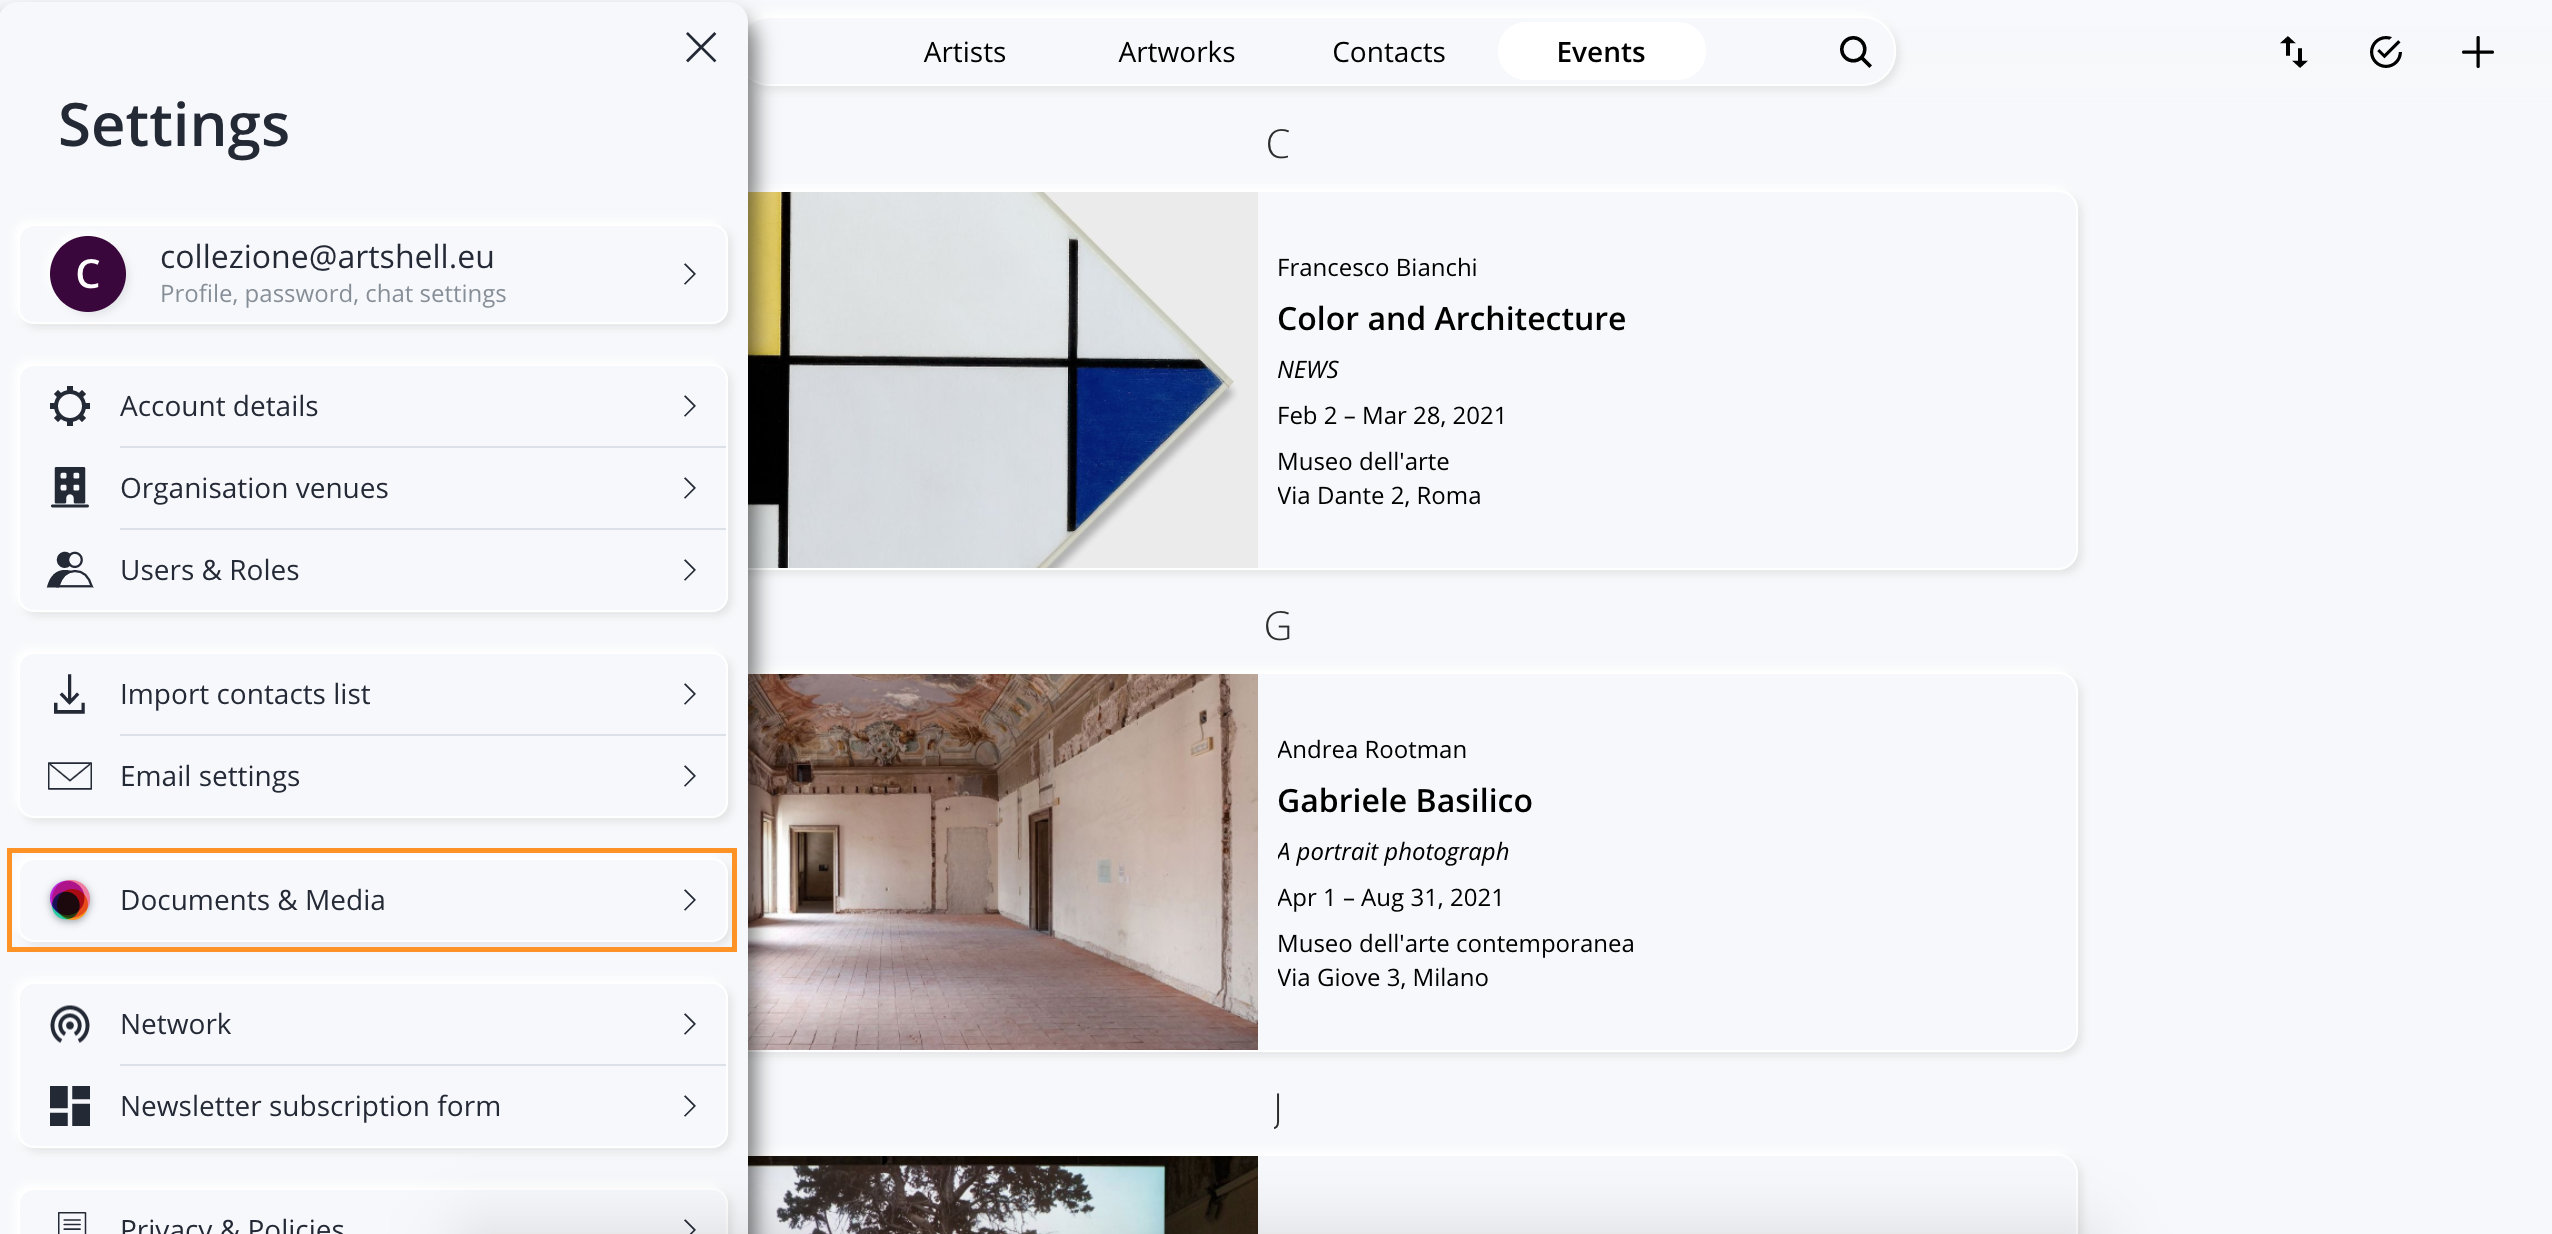Image resolution: width=2552 pixels, height=1234 pixels.
Task: Open Documents & Media settings
Action: [373, 900]
